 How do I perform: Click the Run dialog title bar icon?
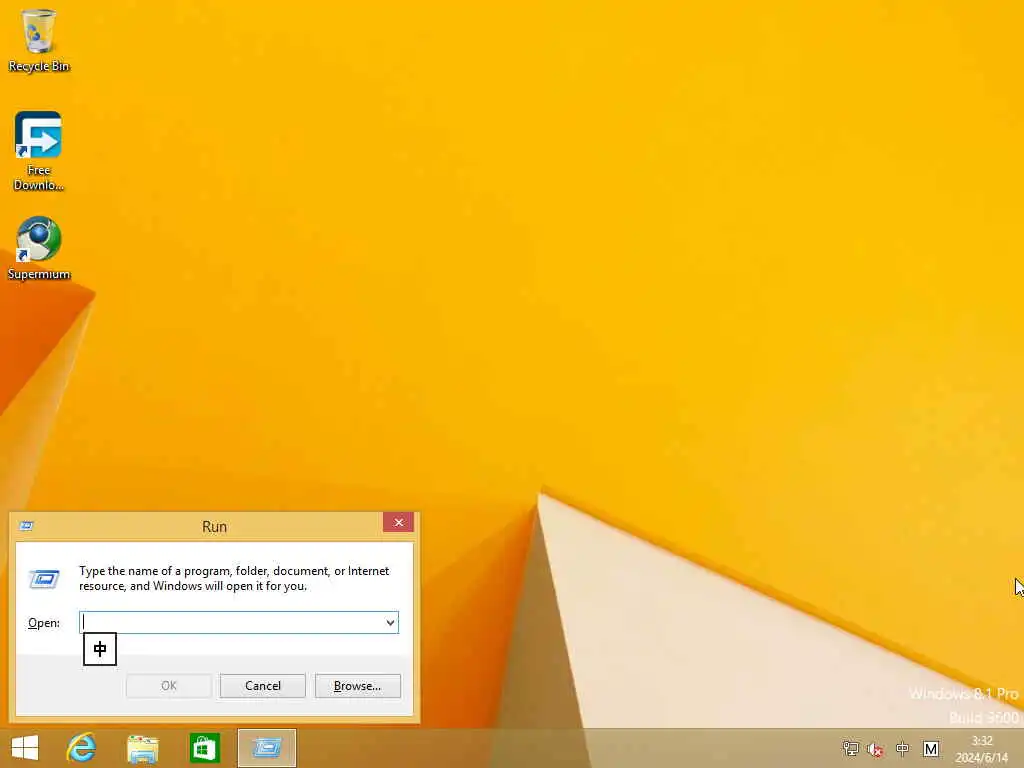coord(27,526)
